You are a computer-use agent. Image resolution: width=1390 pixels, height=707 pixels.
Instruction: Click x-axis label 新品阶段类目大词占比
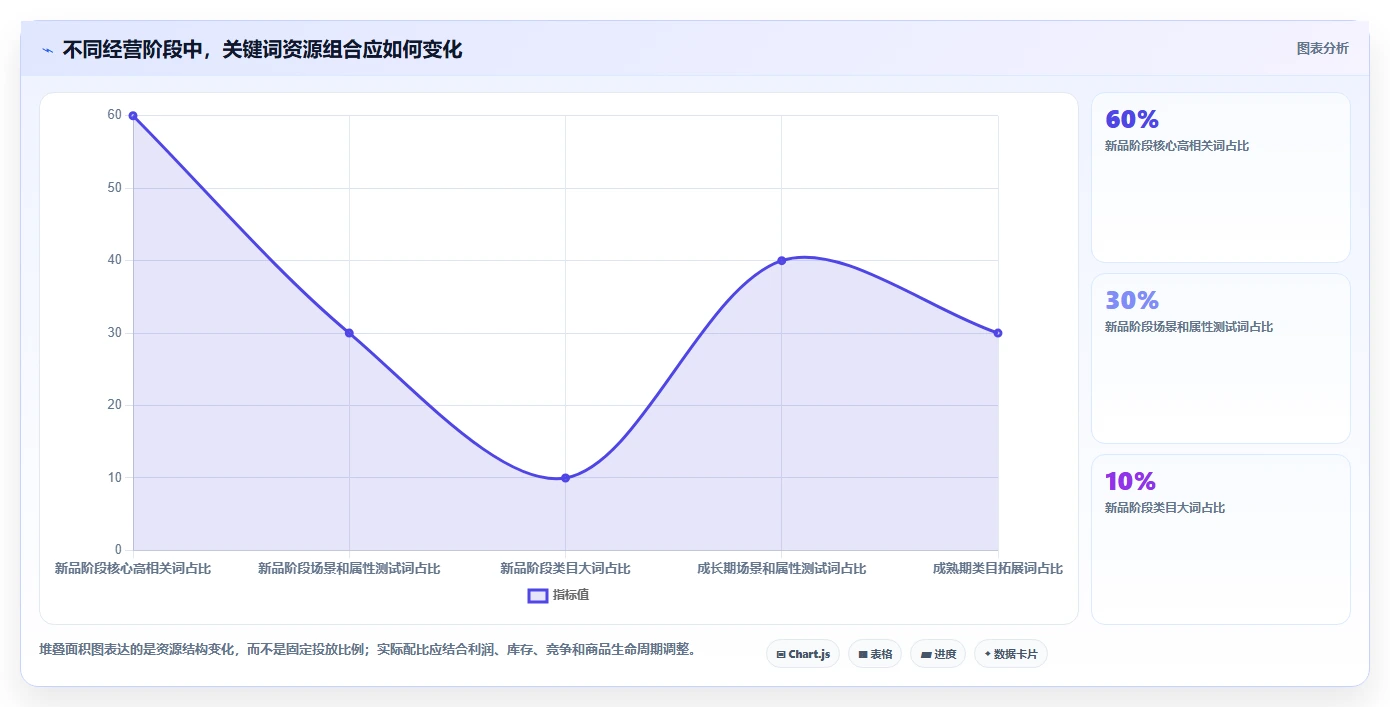click(x=565, y=568)
